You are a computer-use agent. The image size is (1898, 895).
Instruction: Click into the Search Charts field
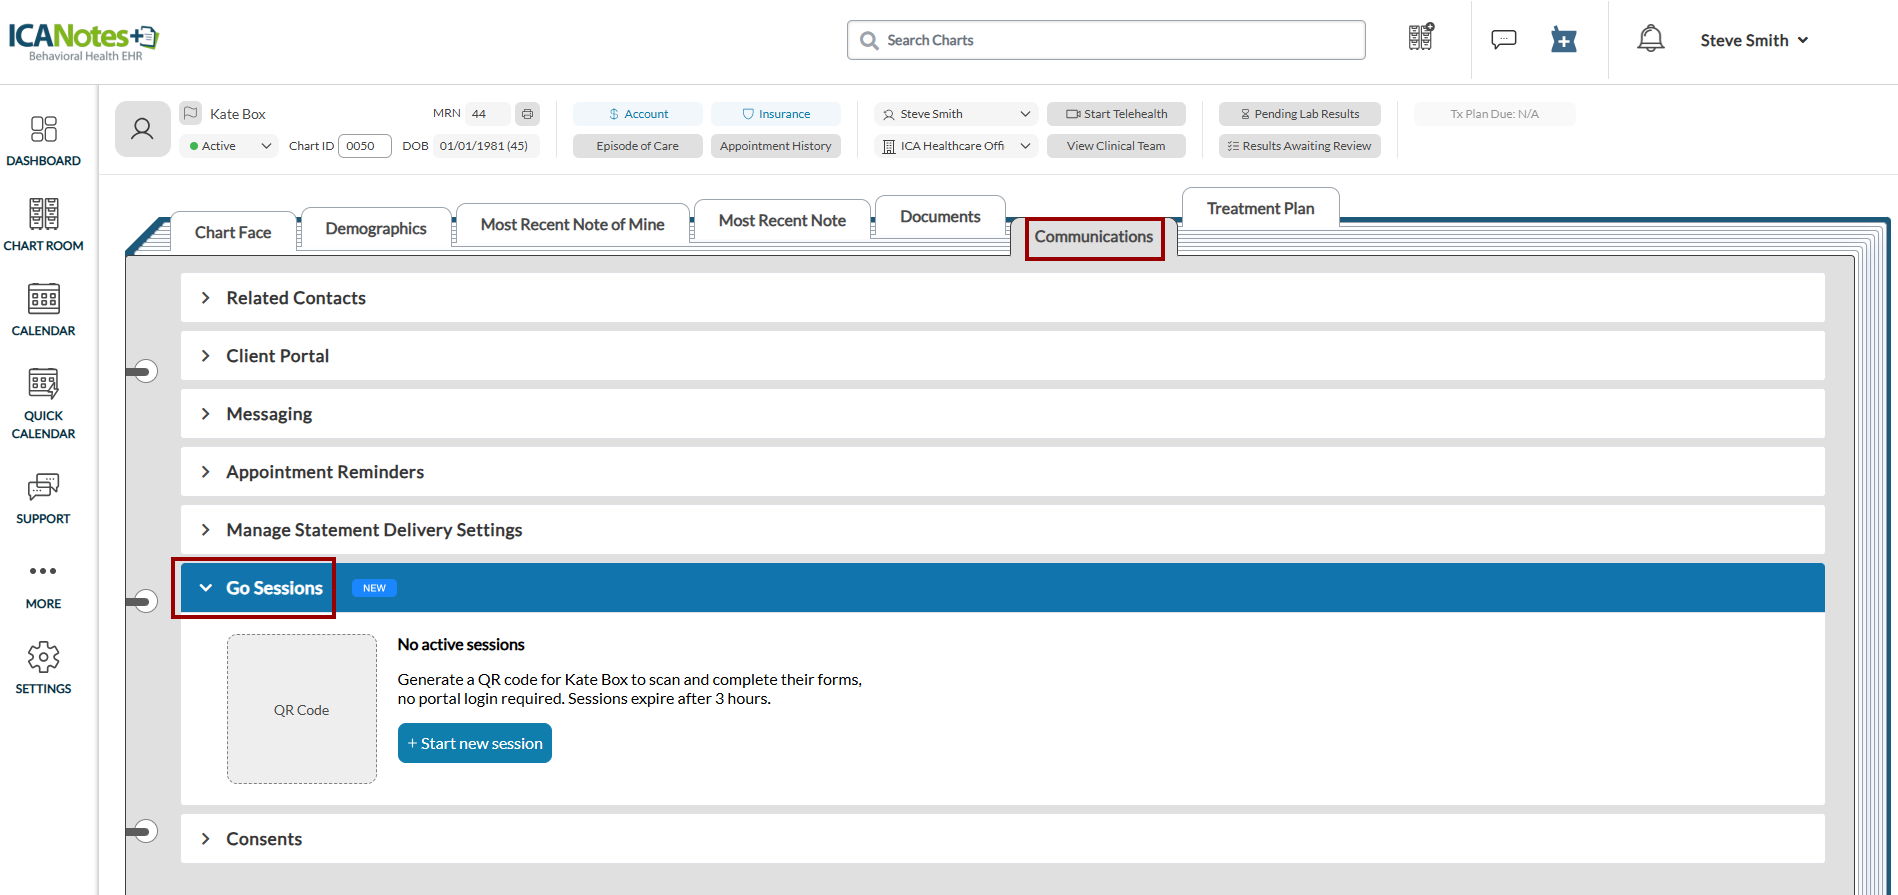[1106, 40]
